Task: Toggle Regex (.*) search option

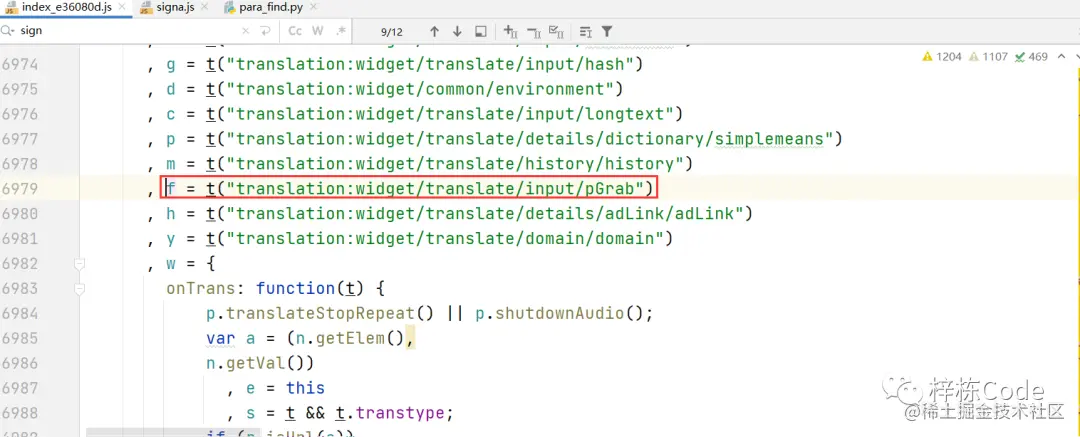Action: point(340,31)
